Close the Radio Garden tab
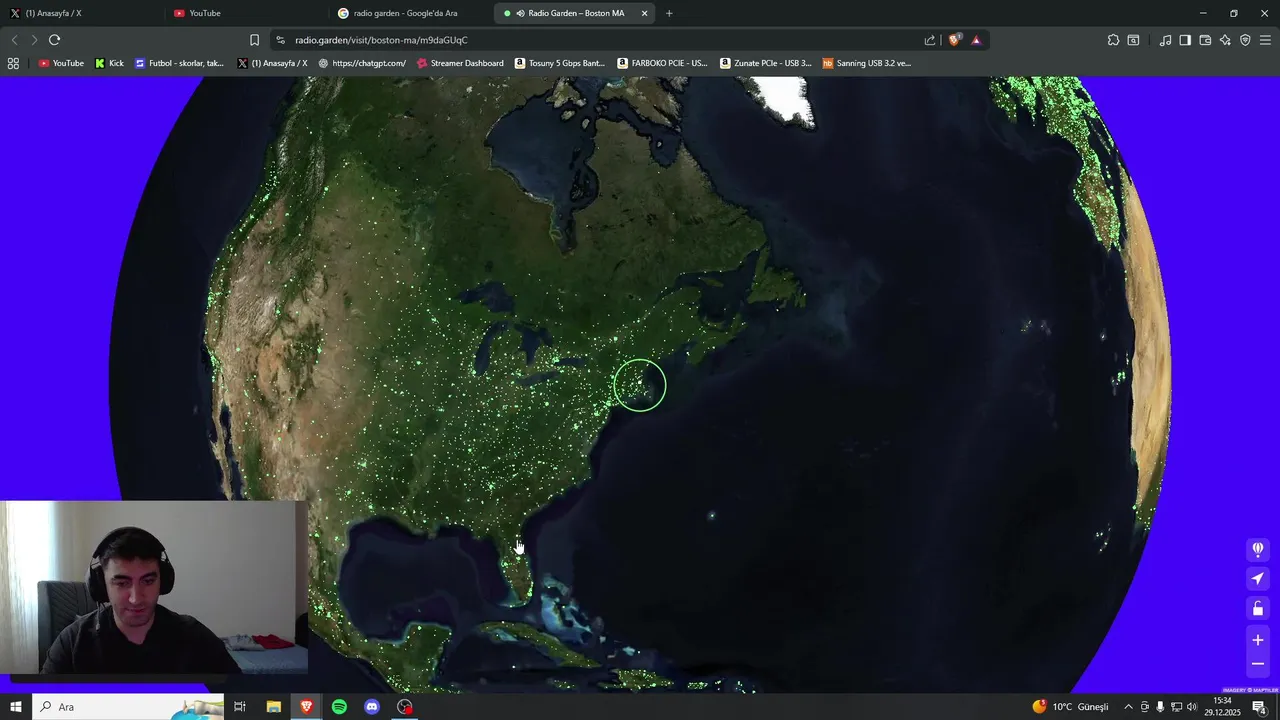Screen dimensions: 1280x720 (644, 13)
